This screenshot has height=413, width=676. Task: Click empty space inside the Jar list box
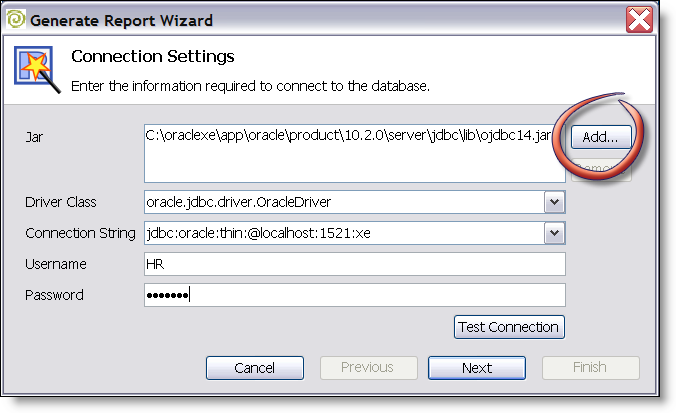click(x=354, y=164)
